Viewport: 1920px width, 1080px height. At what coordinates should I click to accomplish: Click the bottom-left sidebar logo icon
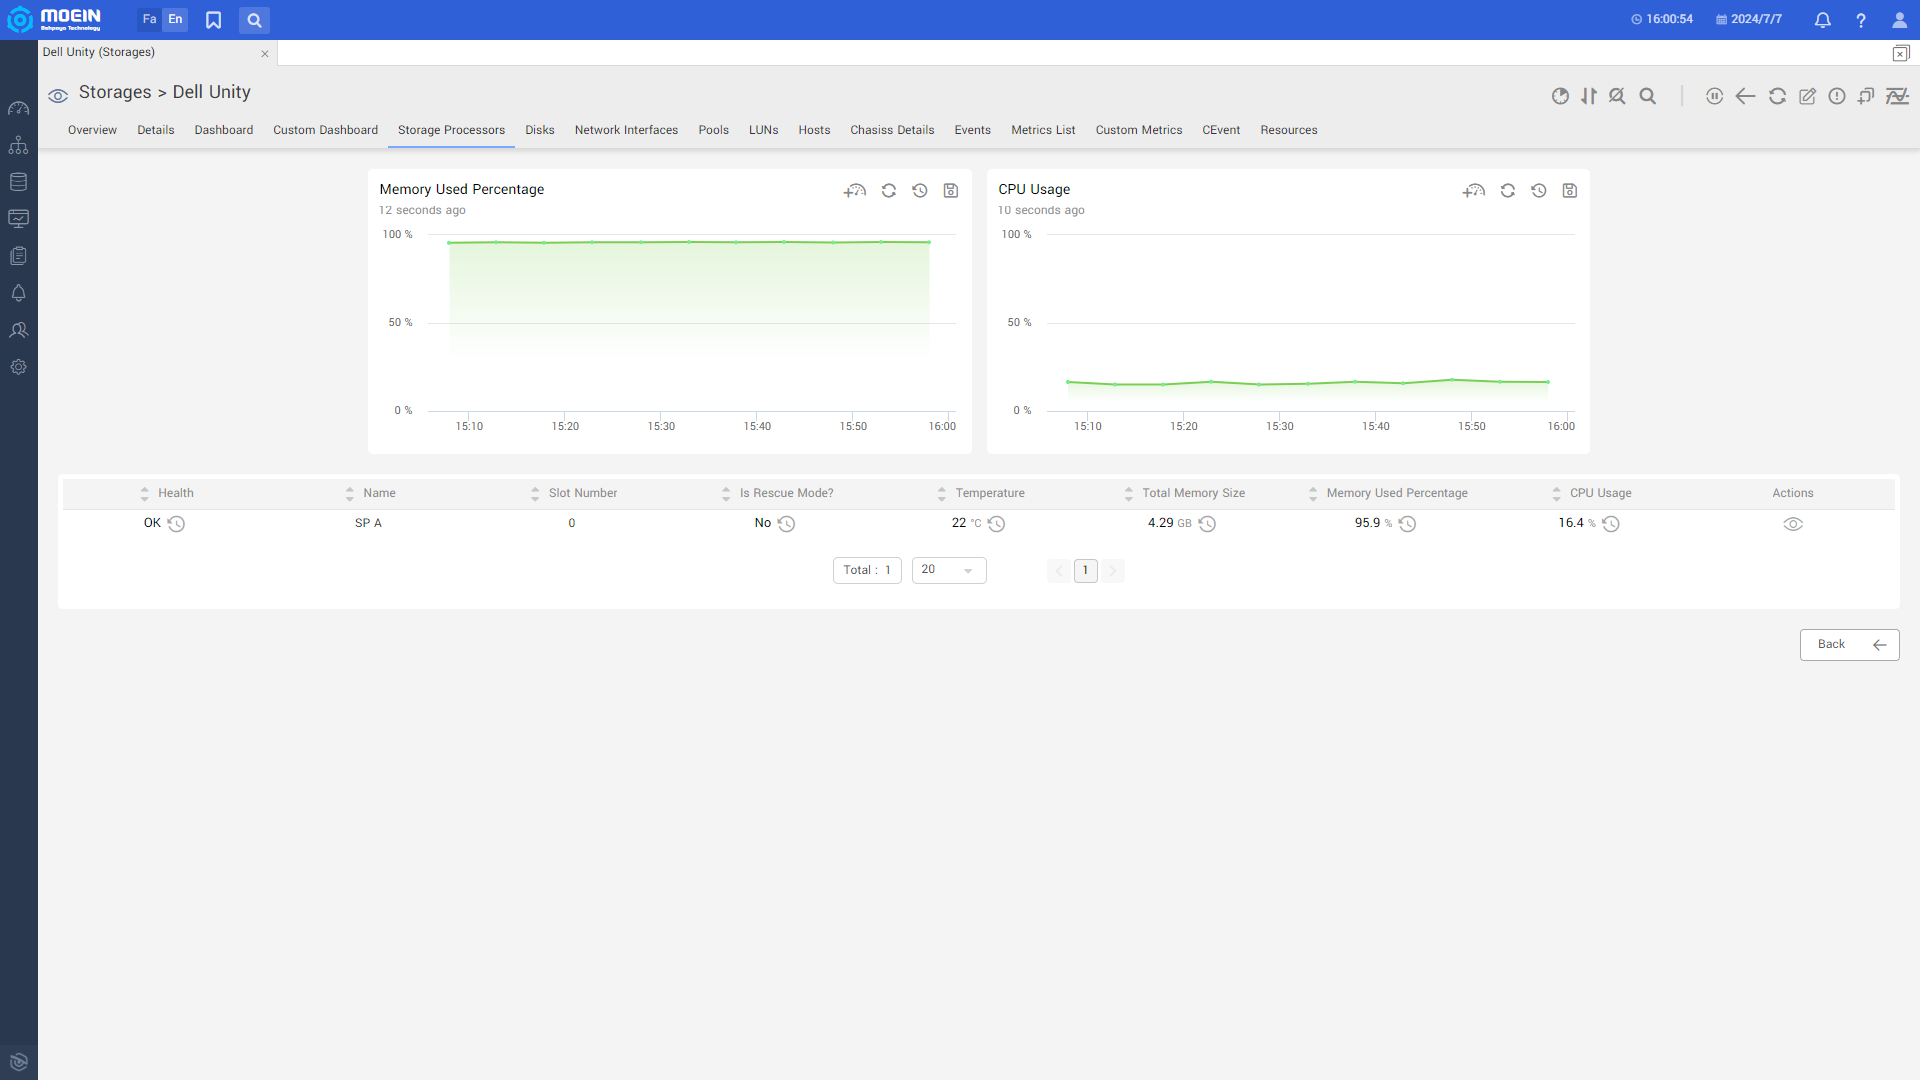(18, 1062)
